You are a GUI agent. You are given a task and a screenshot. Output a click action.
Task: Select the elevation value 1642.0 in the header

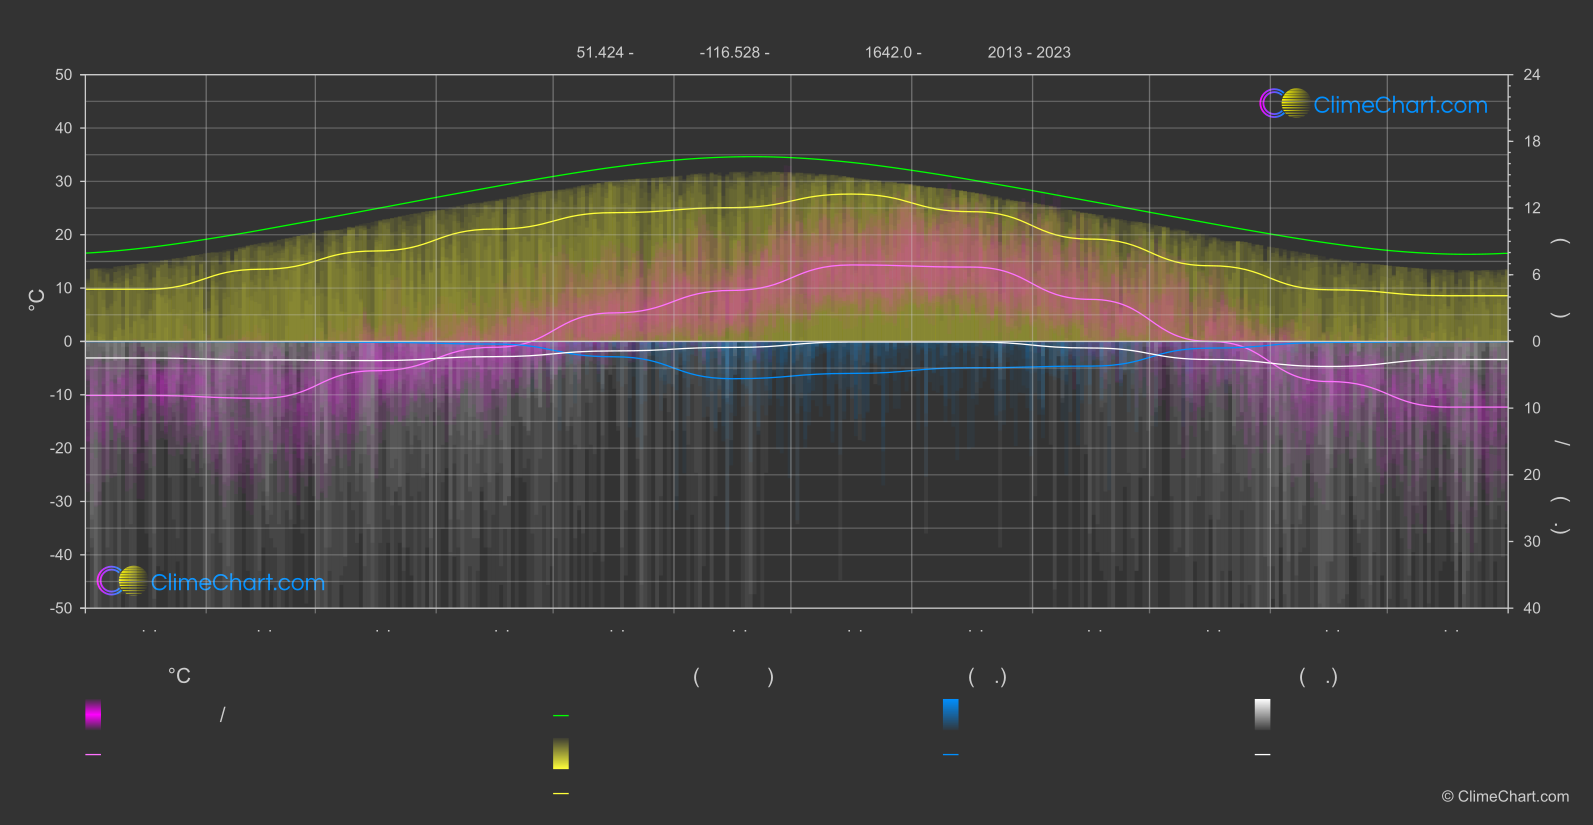coord(889,52)
